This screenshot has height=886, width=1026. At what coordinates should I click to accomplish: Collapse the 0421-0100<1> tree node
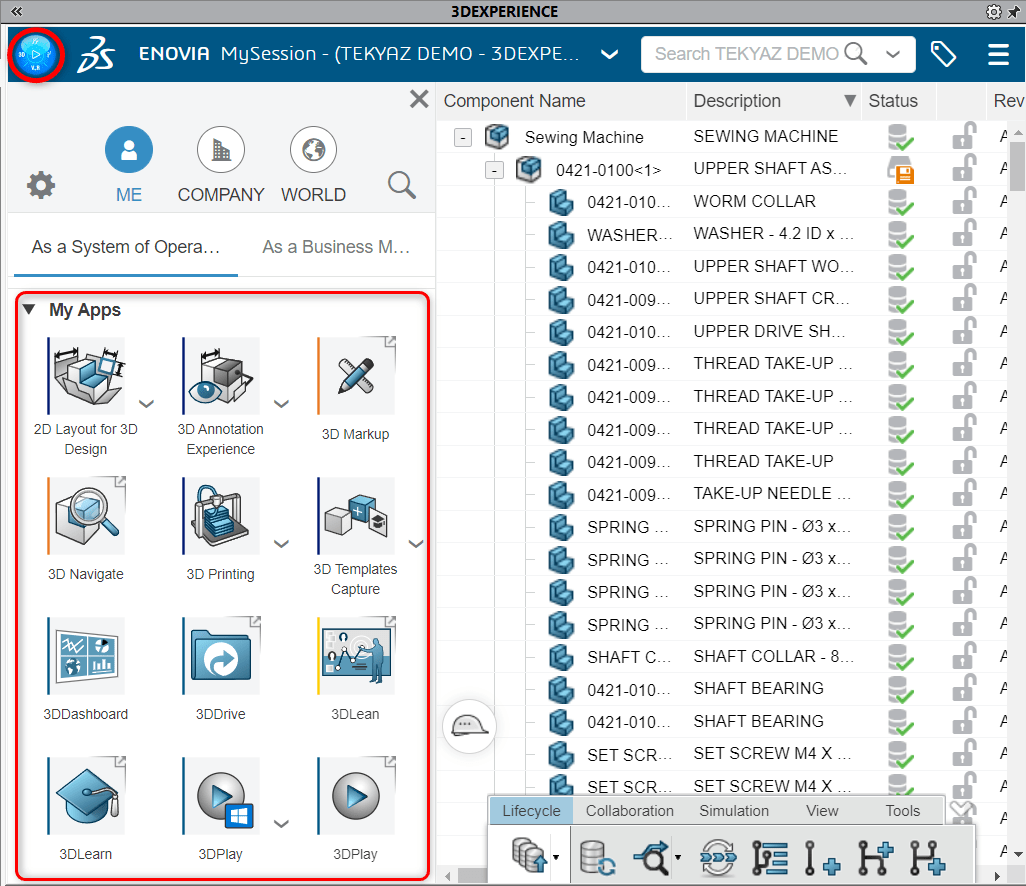(494, 170)
